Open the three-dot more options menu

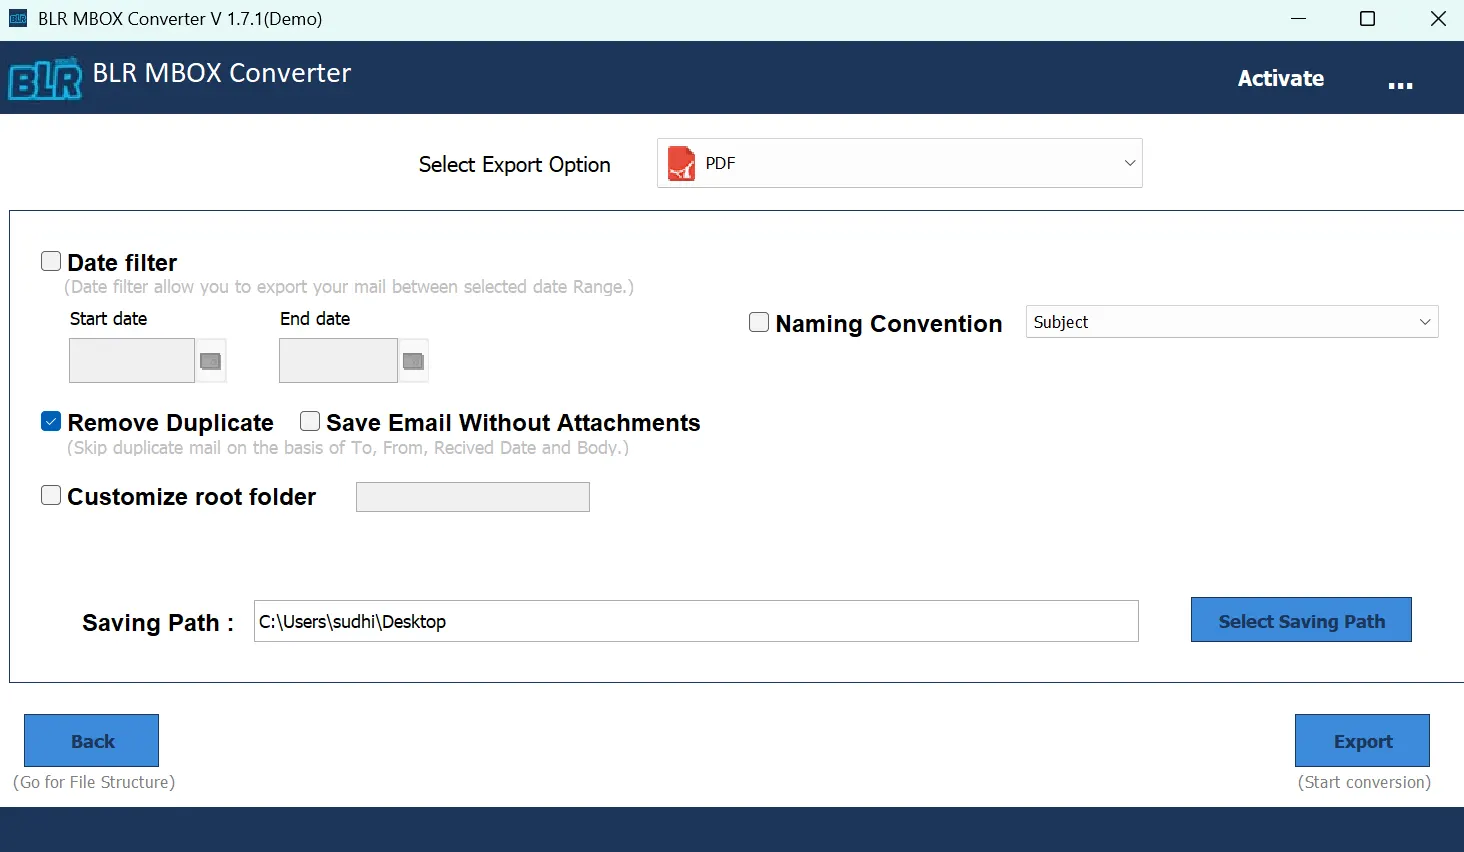pyautogui.click(x=1400, y=85)
